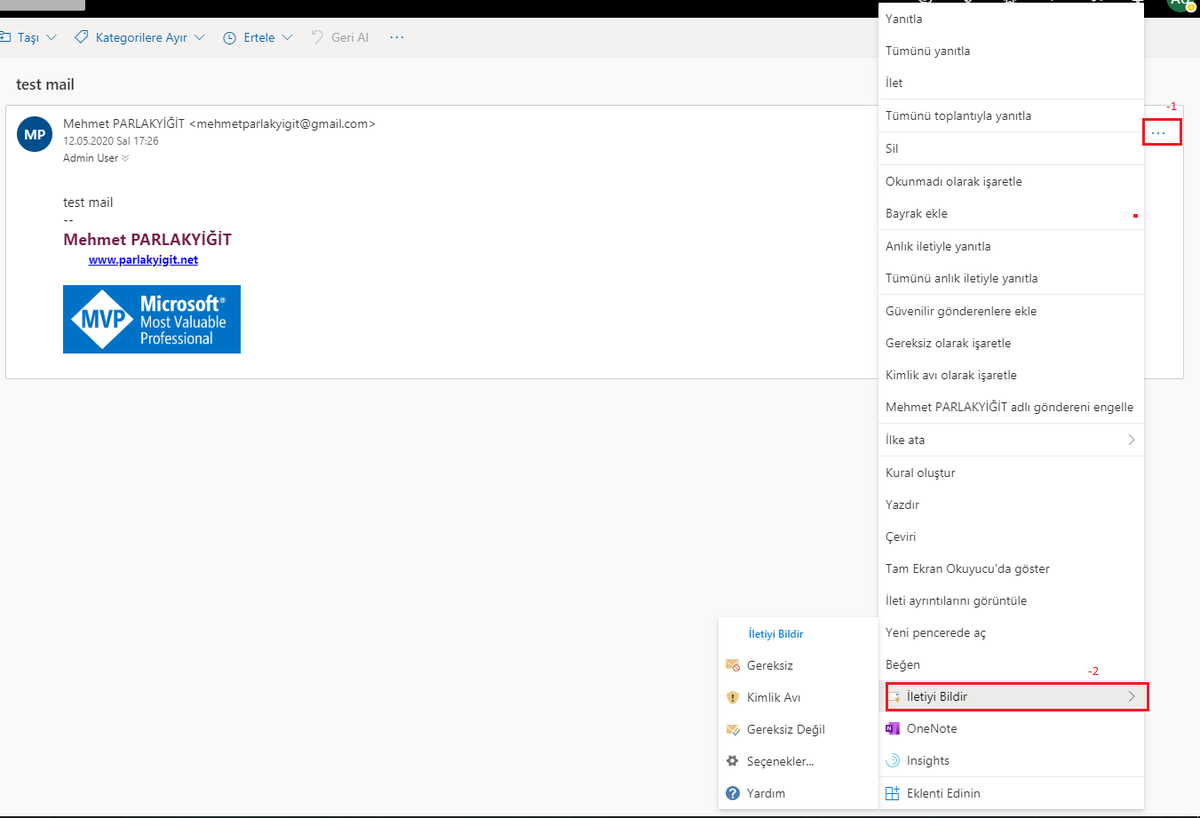Image resolution: width=1200 pixels, height=818 pixels.
Task: Click the Kategorilere Ayır button label
Action: coord(141,37)
